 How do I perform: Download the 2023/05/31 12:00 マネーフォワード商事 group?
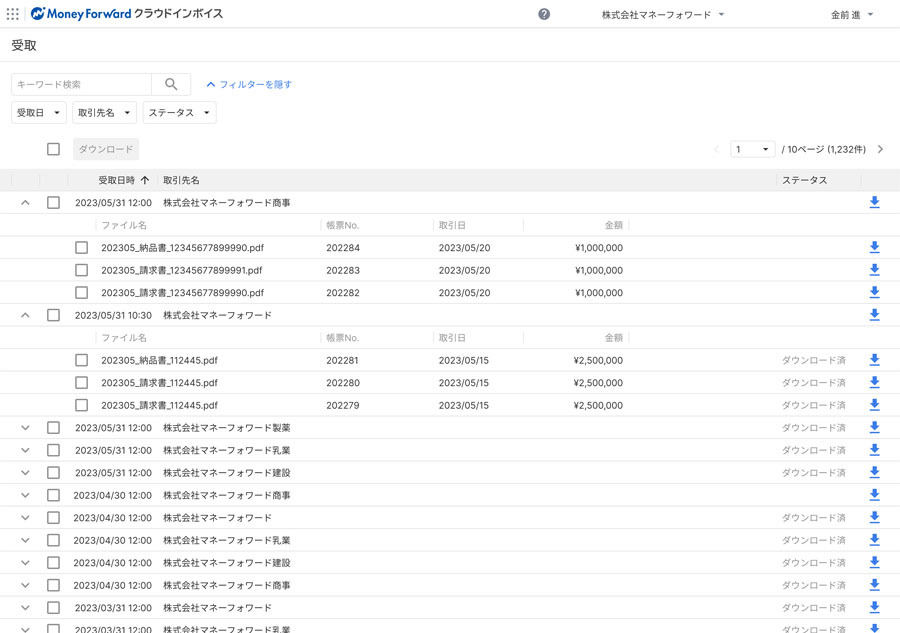(875, 202)
